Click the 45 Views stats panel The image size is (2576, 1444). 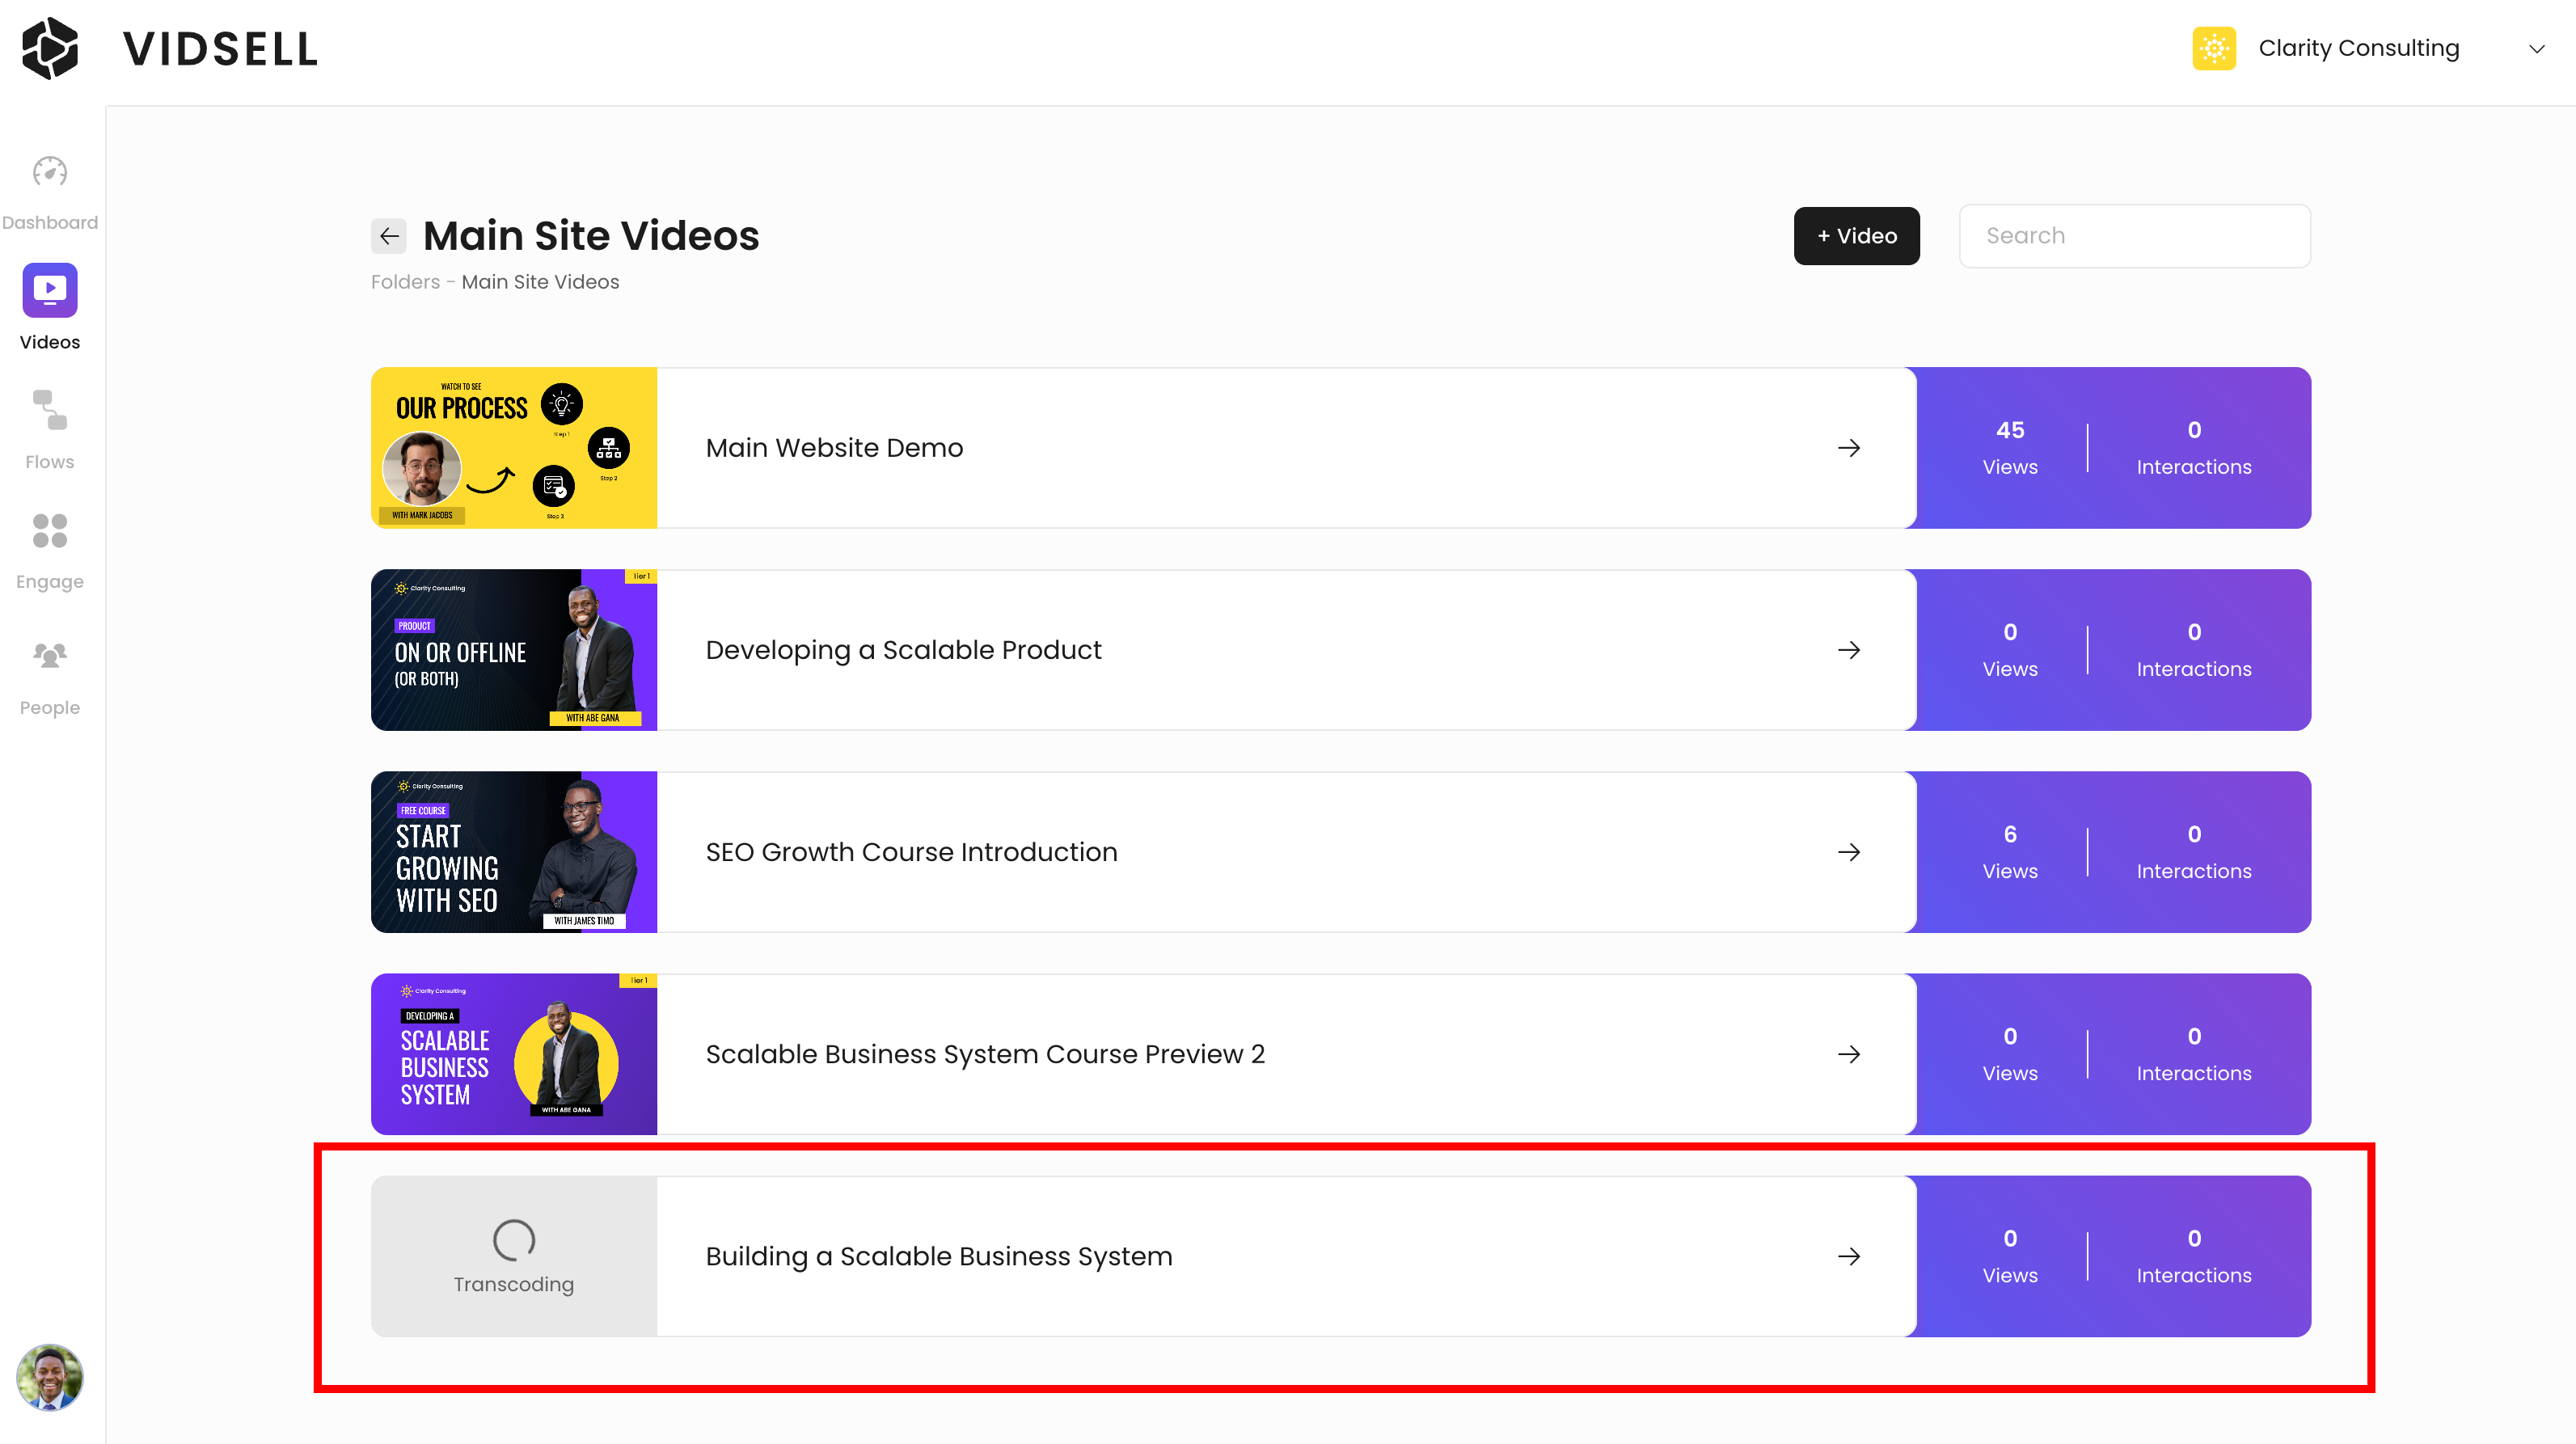[x=2009, y=447]
